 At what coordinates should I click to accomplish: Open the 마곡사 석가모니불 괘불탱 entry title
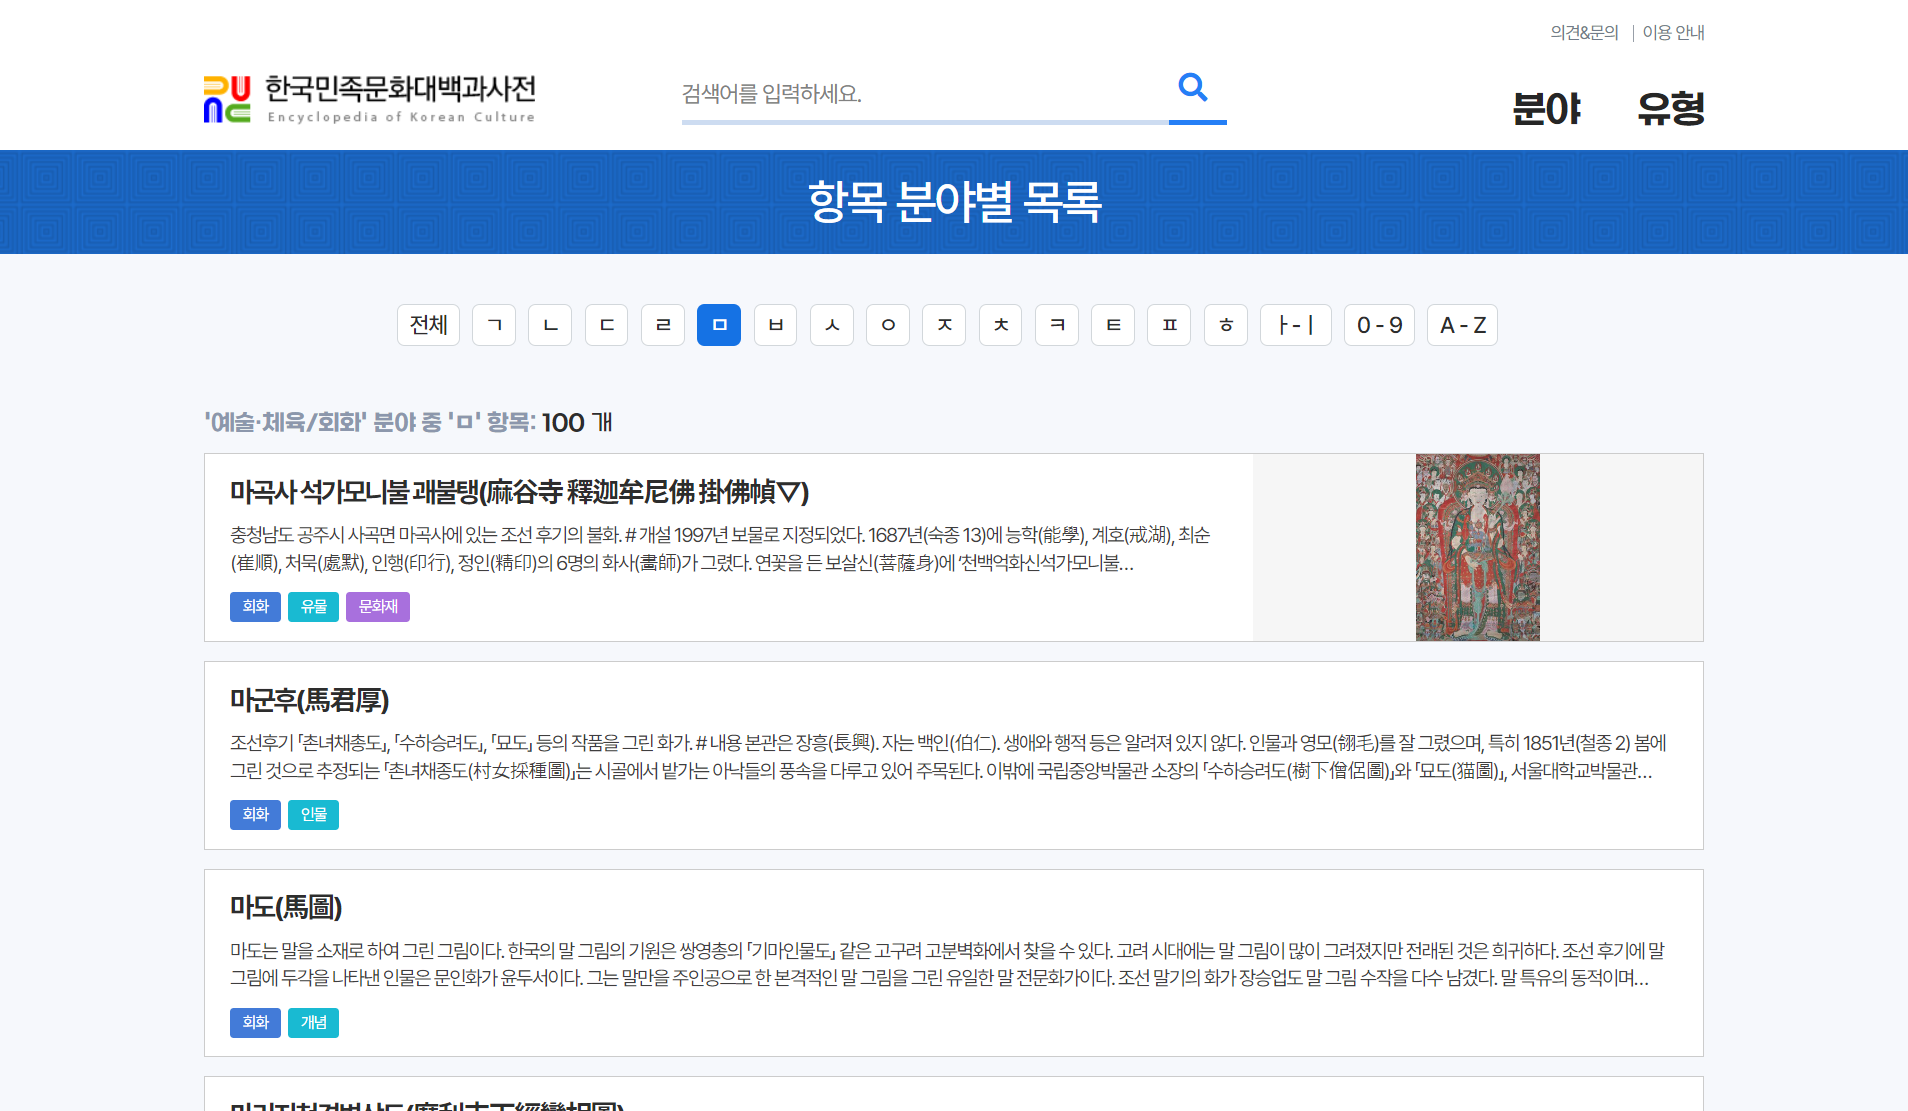(519, 492)
